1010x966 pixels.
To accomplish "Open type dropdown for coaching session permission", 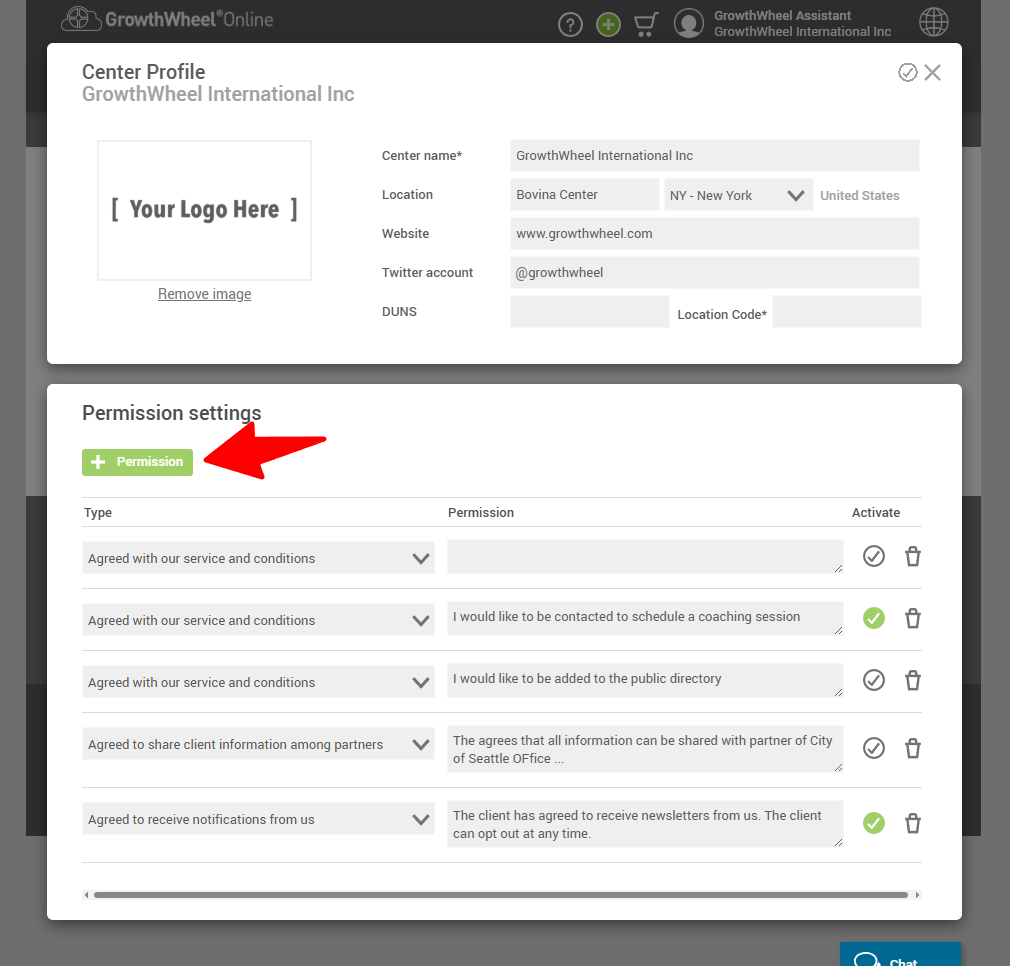I will 258,620.
